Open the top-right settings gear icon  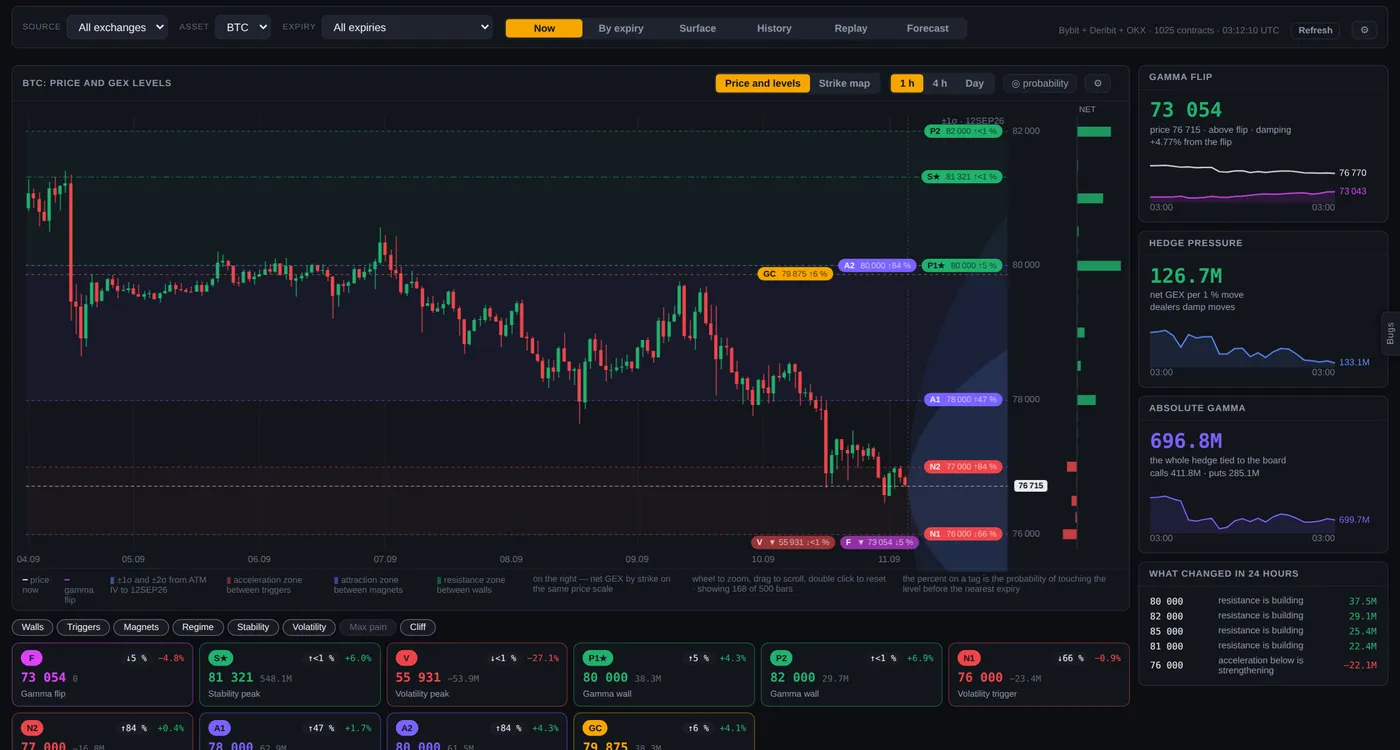[x=1365, y=30]
